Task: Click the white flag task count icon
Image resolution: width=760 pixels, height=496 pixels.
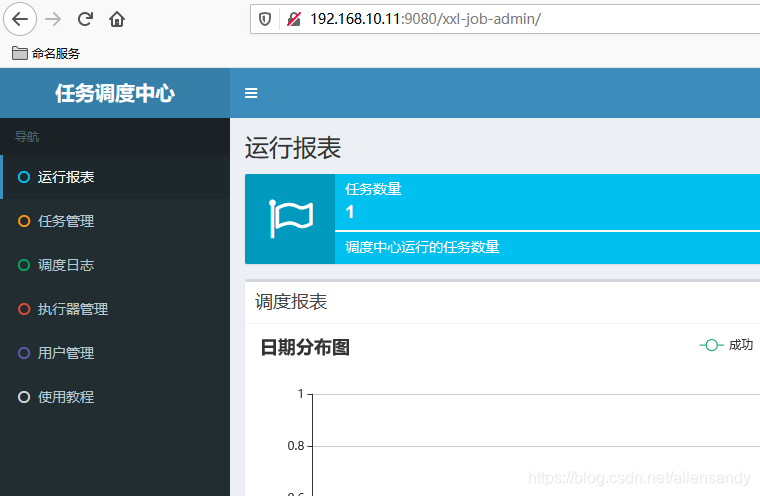Action: pyautogui.click(x=290, y=219)
